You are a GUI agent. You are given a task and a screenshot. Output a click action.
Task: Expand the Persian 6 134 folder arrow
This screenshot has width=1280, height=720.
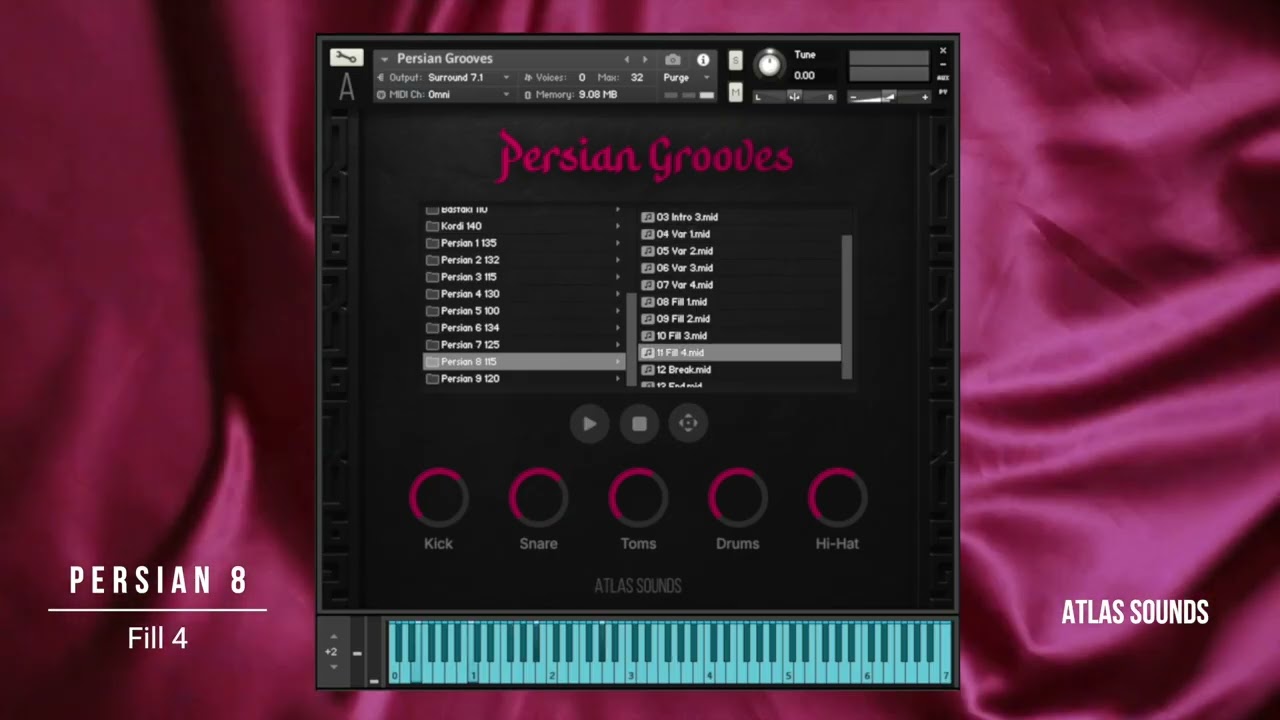coord(617,328)
